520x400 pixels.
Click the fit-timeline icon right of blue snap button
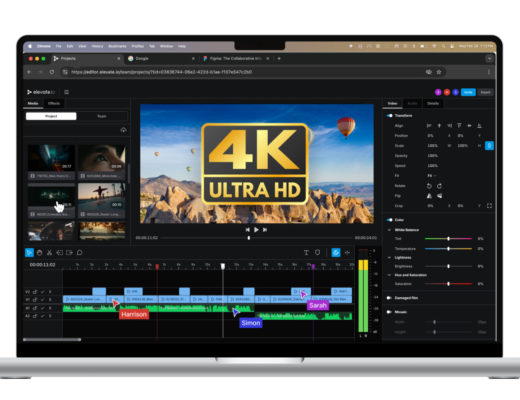coord(347,253)
